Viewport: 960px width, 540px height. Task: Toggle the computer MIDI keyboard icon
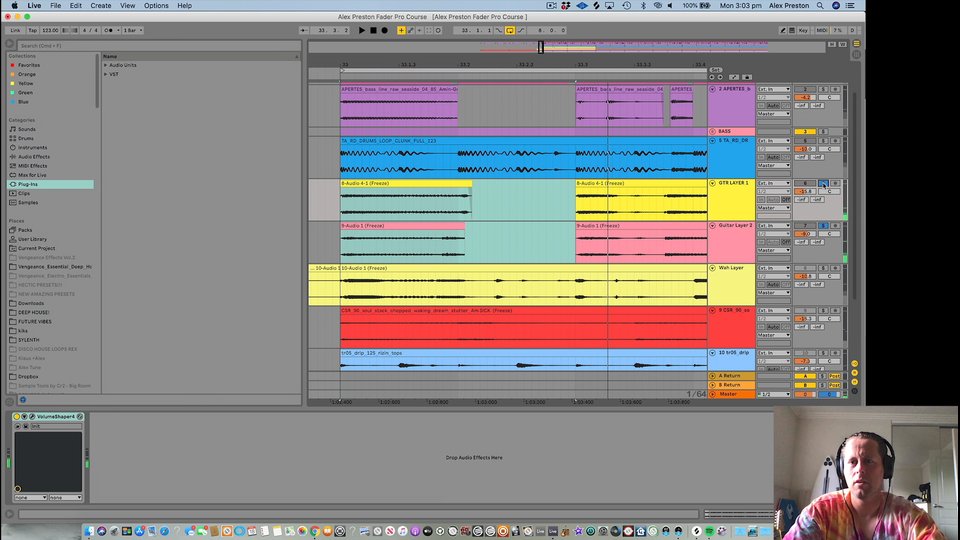792,30
